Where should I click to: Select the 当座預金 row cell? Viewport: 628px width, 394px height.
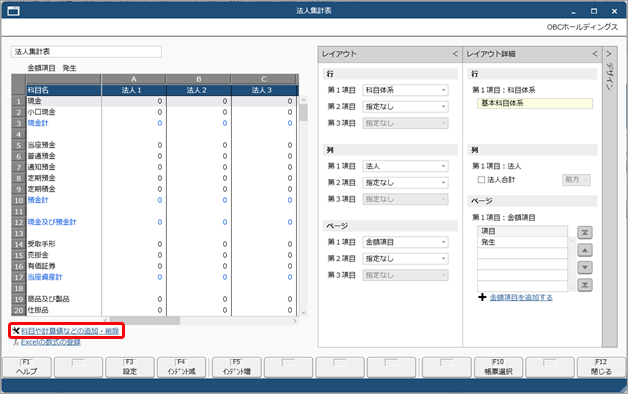coord(64,145)
